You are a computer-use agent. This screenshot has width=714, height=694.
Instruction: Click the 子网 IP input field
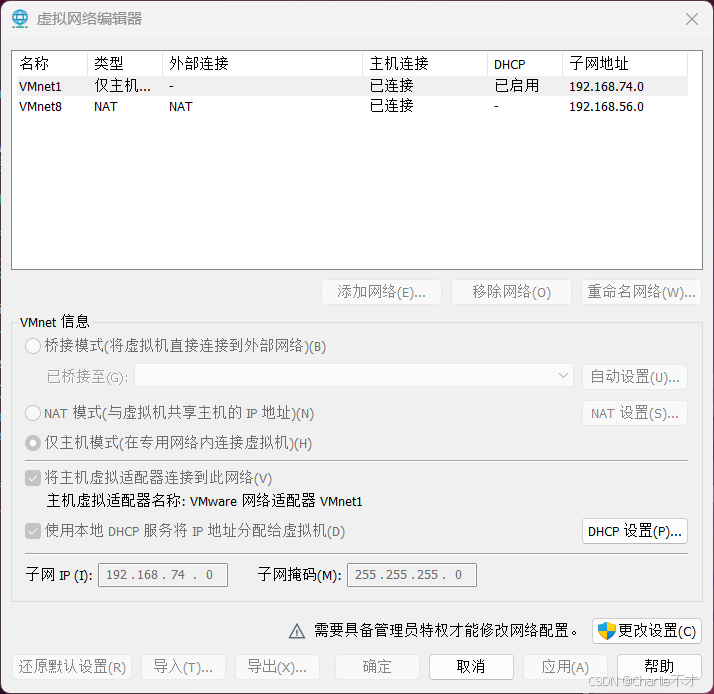point(163,575)
